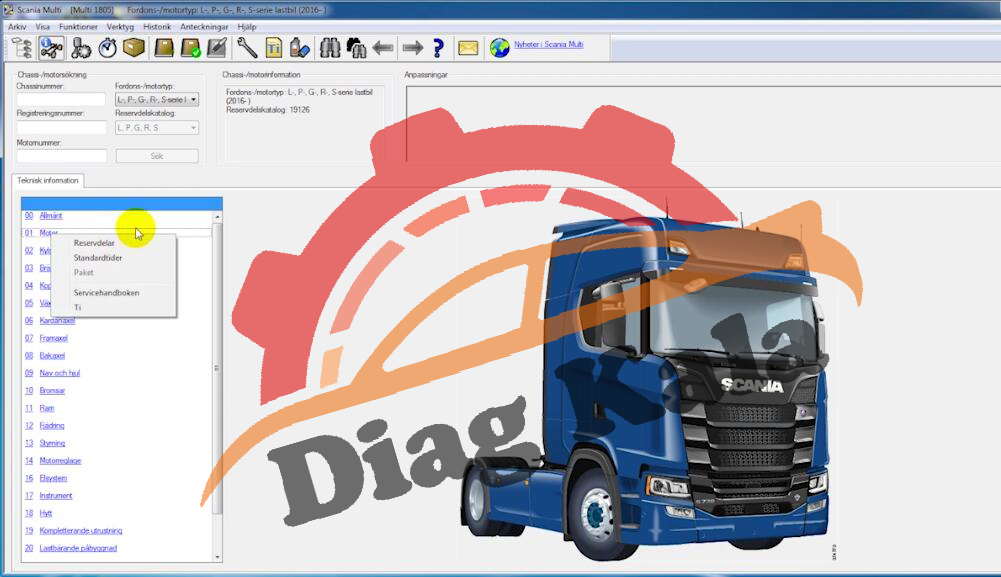This screenshot has height=577, width=1001.
Task: Click the cardboard box parts icon
Action: tap(133, 48)
